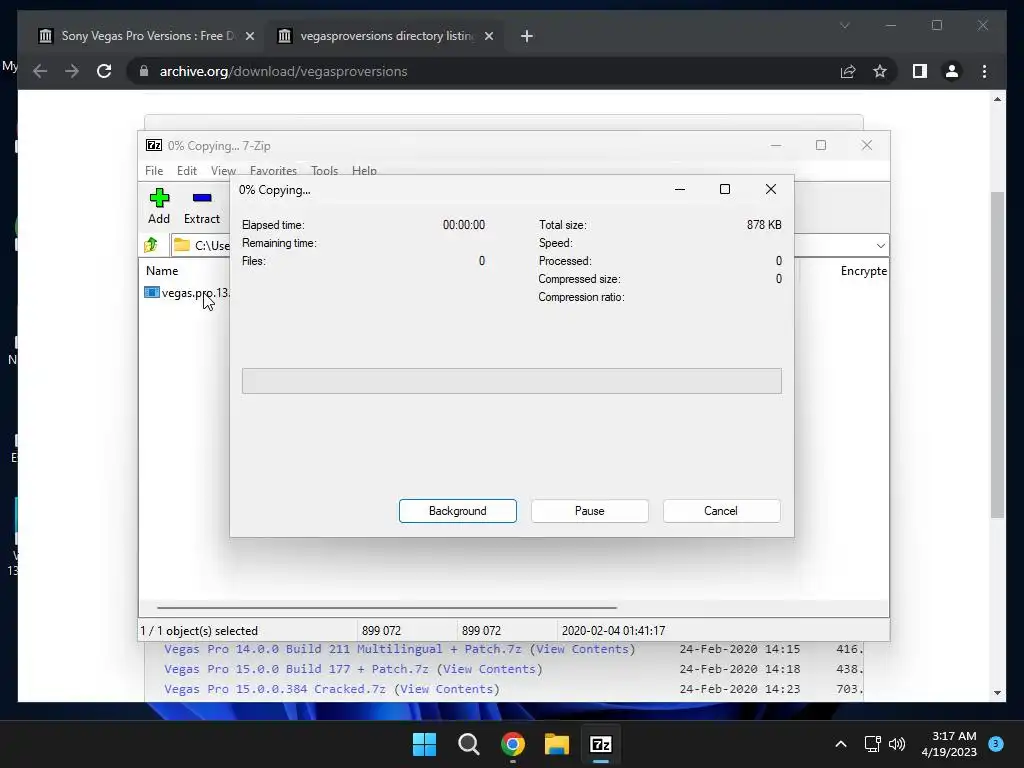View Contents of Vegas Pro 15.0.0 Build 177
Viewport: 1024px width, 768px height.
pyautogui.click(x=489, y=669)
